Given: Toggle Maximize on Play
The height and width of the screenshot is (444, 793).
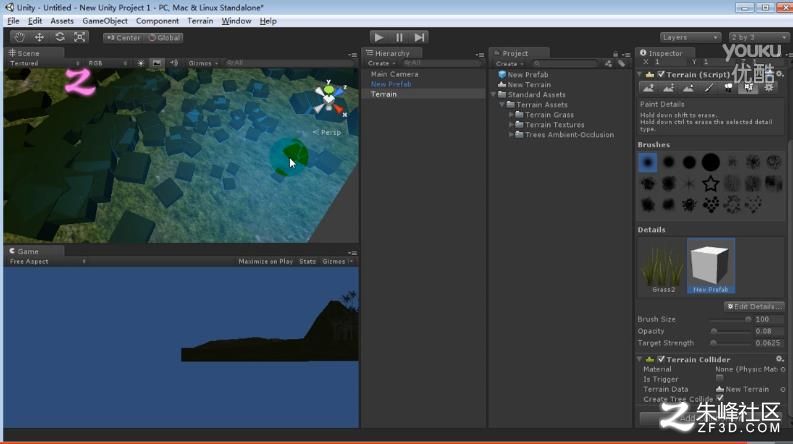Looking at the screenshot, I should [266, 261].
